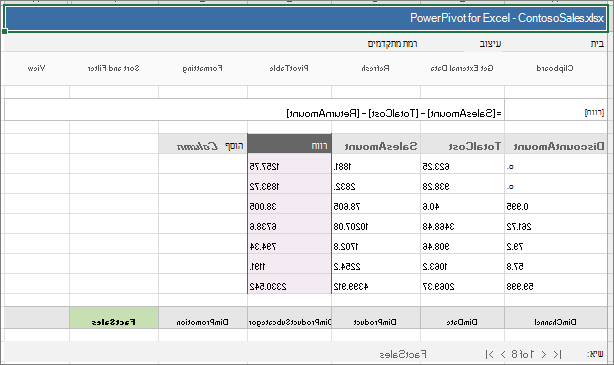
Task: Open the Sort and Filter group
Action: pyautogui.click(x=114, y=68)
